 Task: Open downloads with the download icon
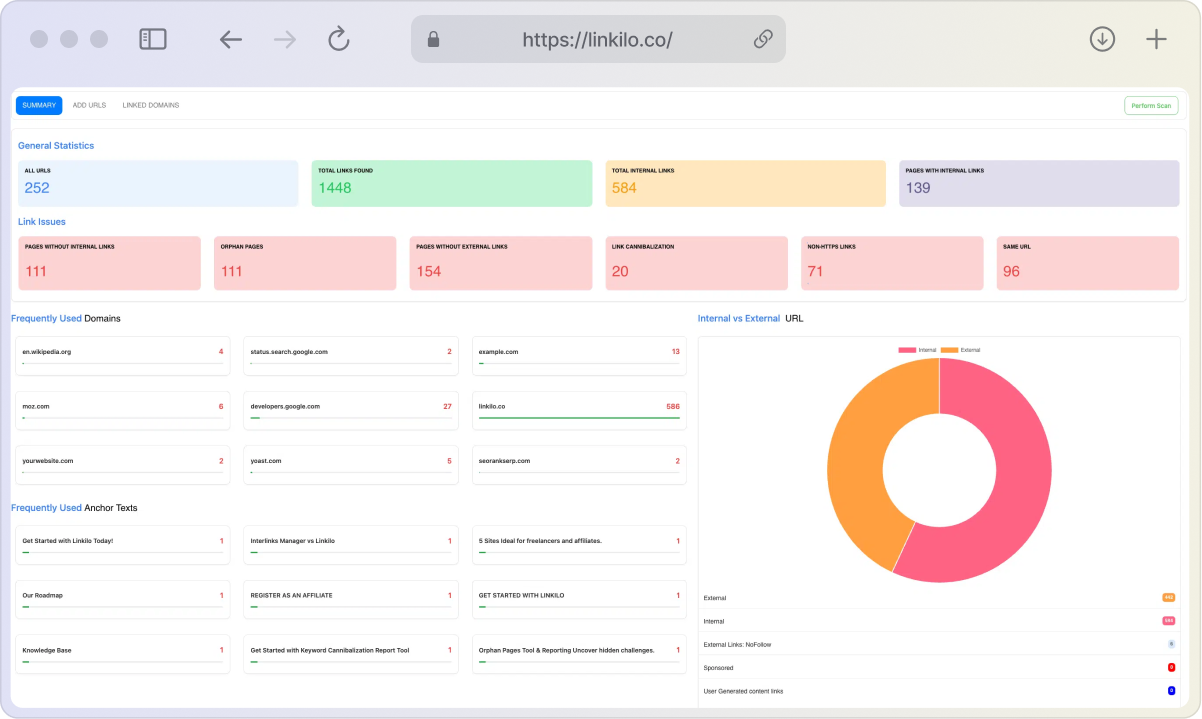click(1102, 39)
